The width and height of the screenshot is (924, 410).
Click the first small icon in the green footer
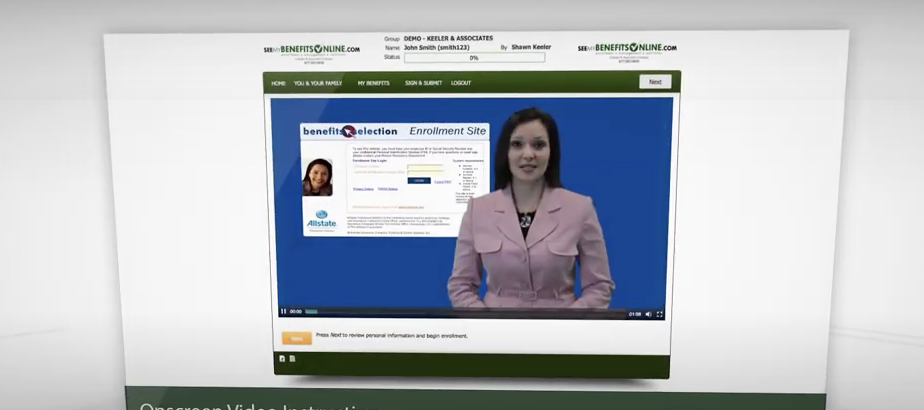[282, 358]
